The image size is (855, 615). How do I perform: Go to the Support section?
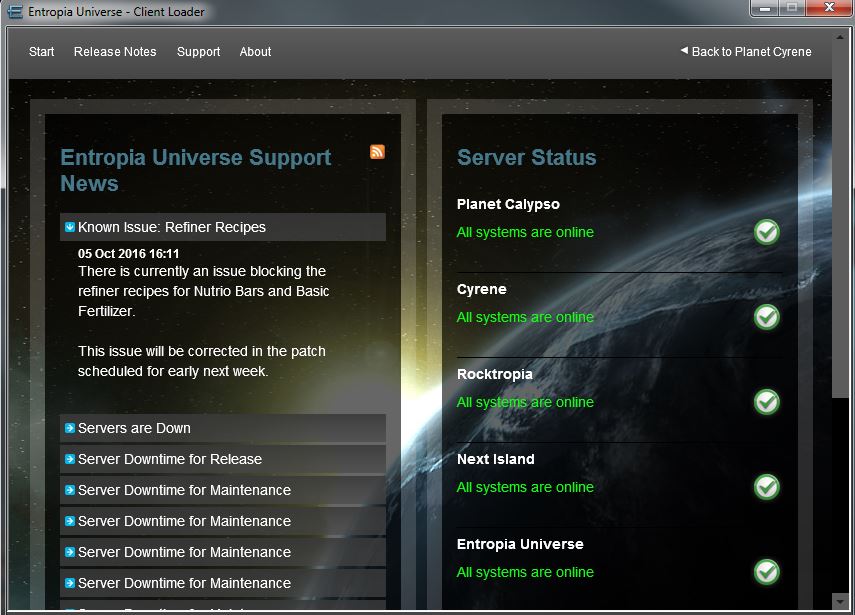[x=198, y=52]
